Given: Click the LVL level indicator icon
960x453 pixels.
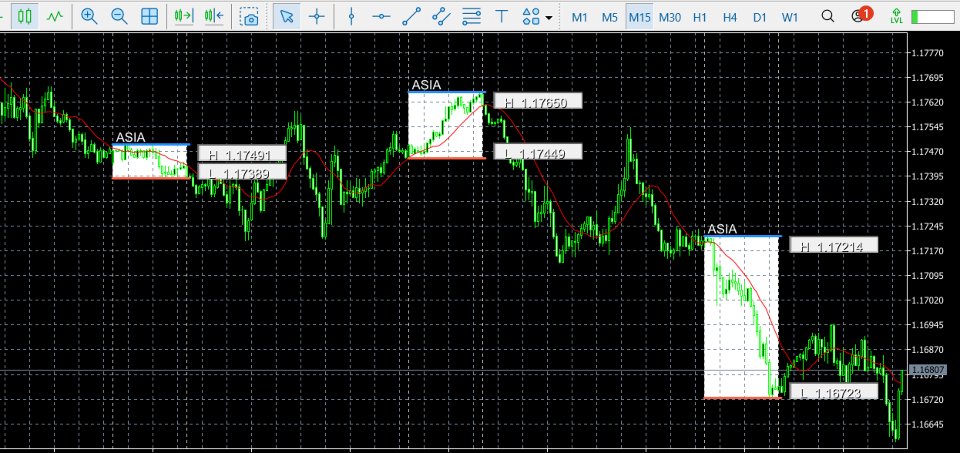Looking at the screenshot, I should pos(897,17).
